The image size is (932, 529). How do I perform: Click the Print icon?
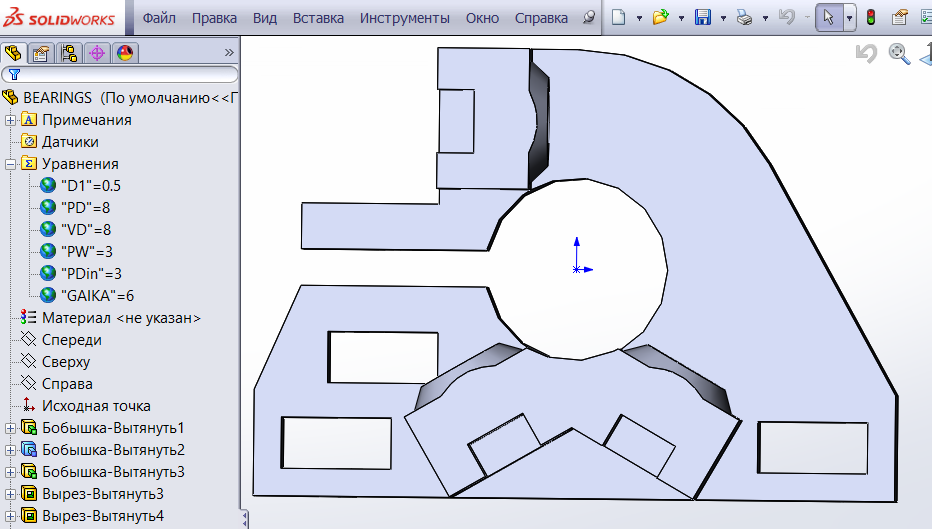744,17
